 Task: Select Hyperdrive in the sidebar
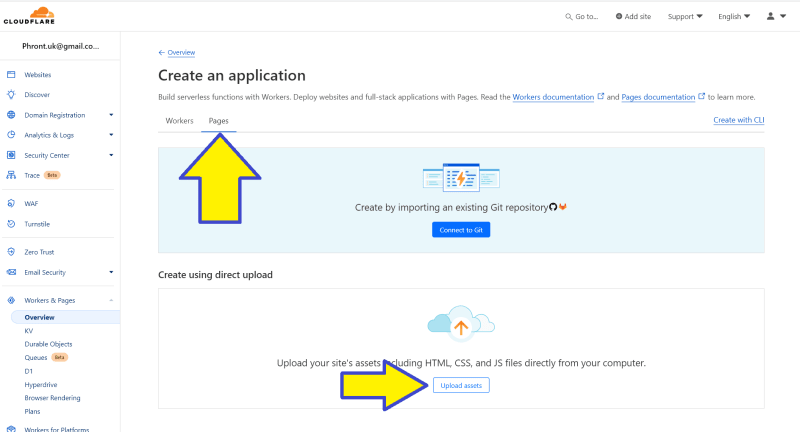(41, 385)
